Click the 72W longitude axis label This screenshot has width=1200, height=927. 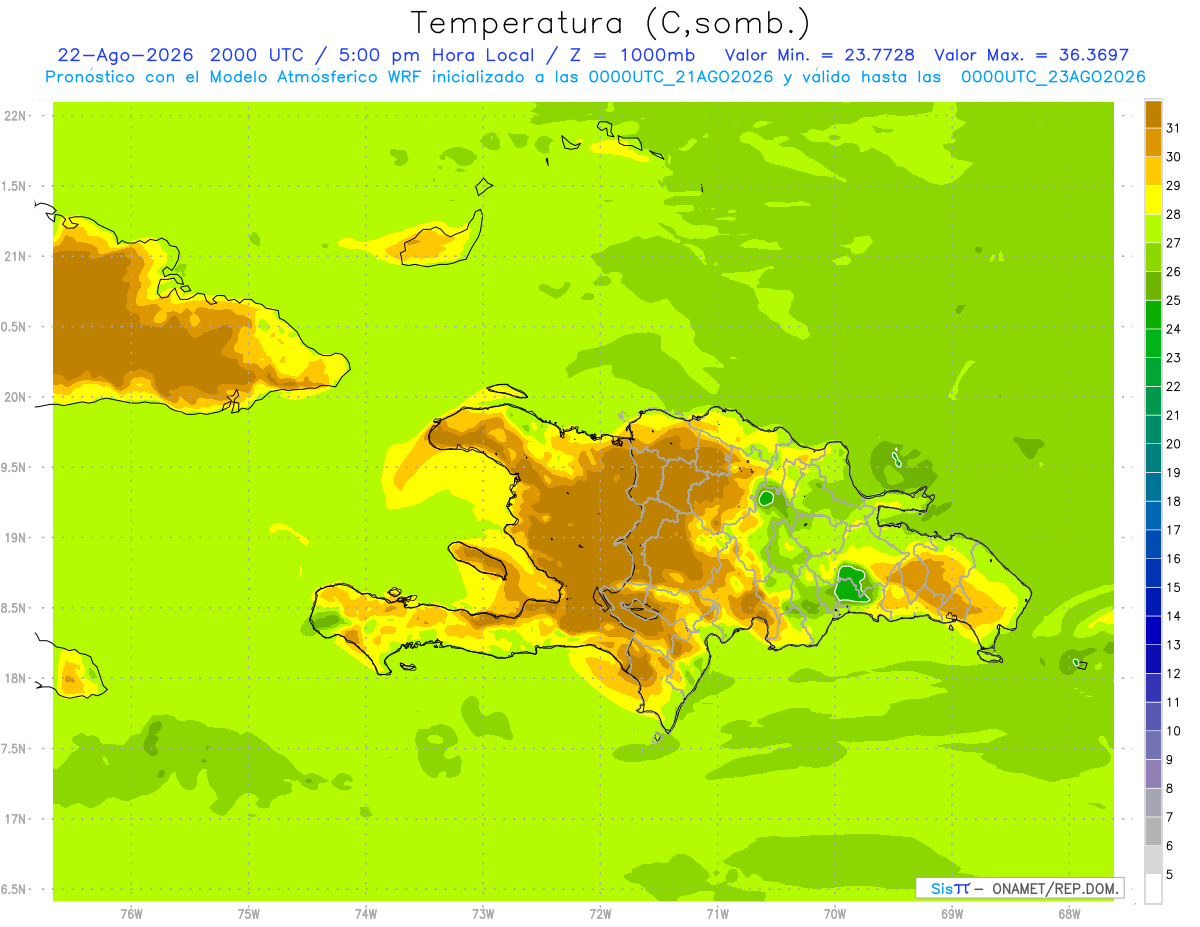pos(600,913)
